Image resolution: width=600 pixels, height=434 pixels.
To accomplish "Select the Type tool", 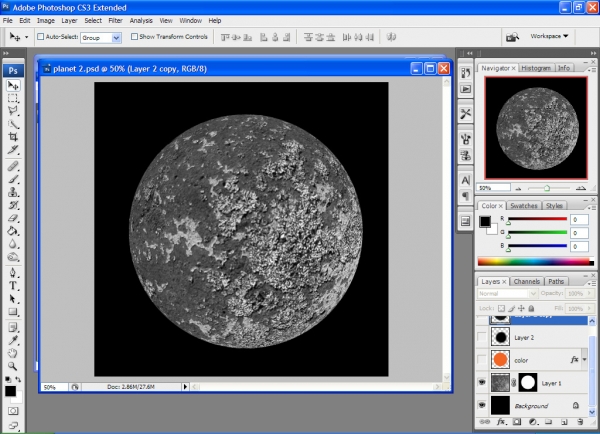I will pos(13,286).
